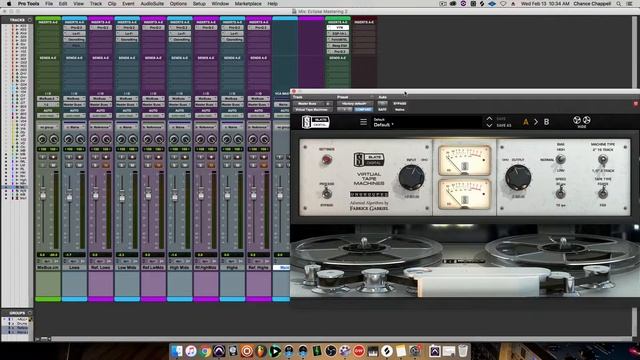The image size is (640, 360).
Task: Mute the Highs track
Action: [238, 165]
